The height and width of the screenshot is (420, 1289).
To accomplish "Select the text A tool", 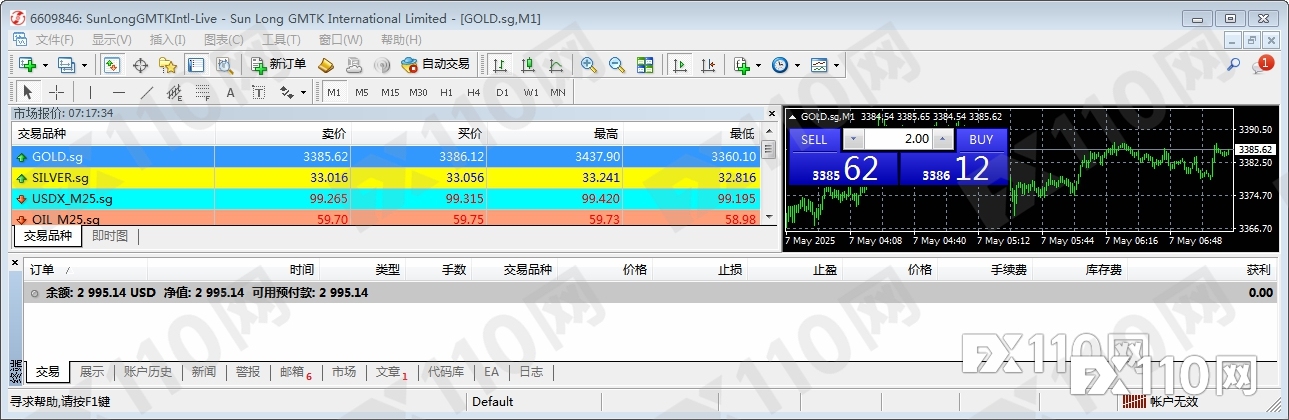I will tap(230, 92).
